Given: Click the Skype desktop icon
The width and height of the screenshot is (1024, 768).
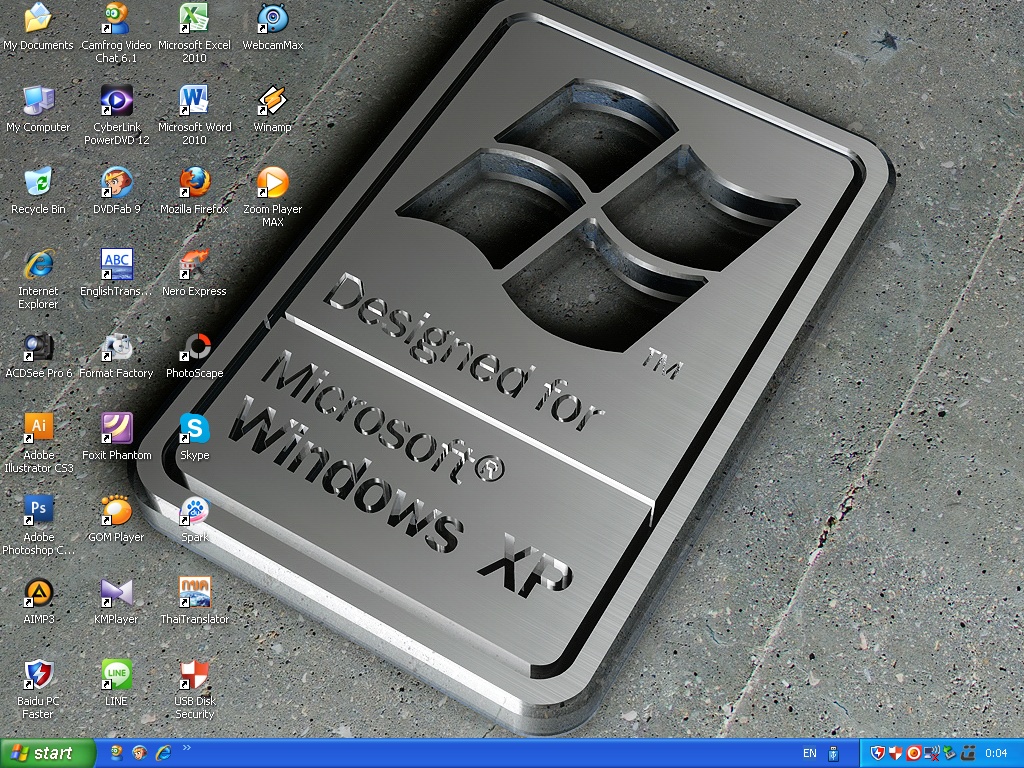Looking at the screenshot, I should (x=194, y=430).
